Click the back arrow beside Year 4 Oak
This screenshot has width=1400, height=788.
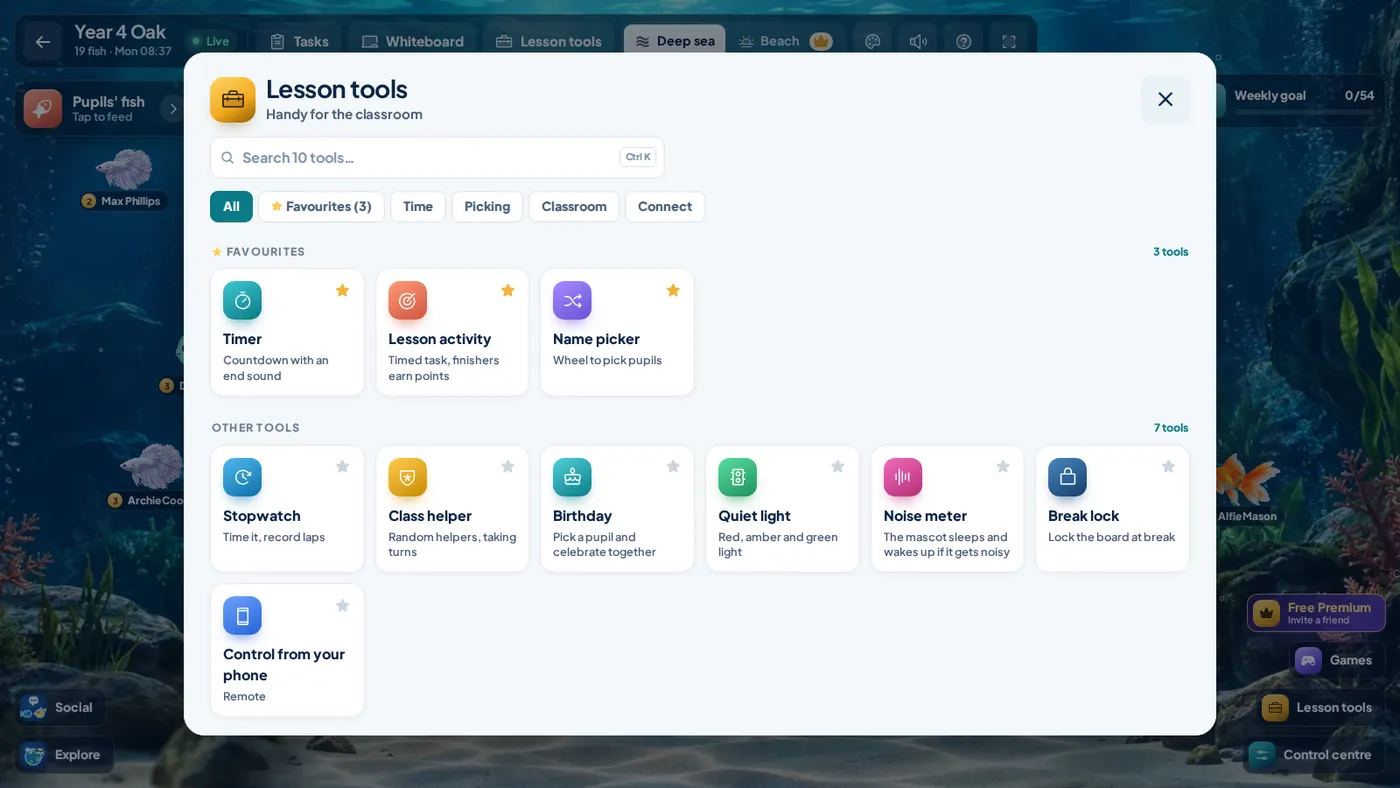pos(42,41)
